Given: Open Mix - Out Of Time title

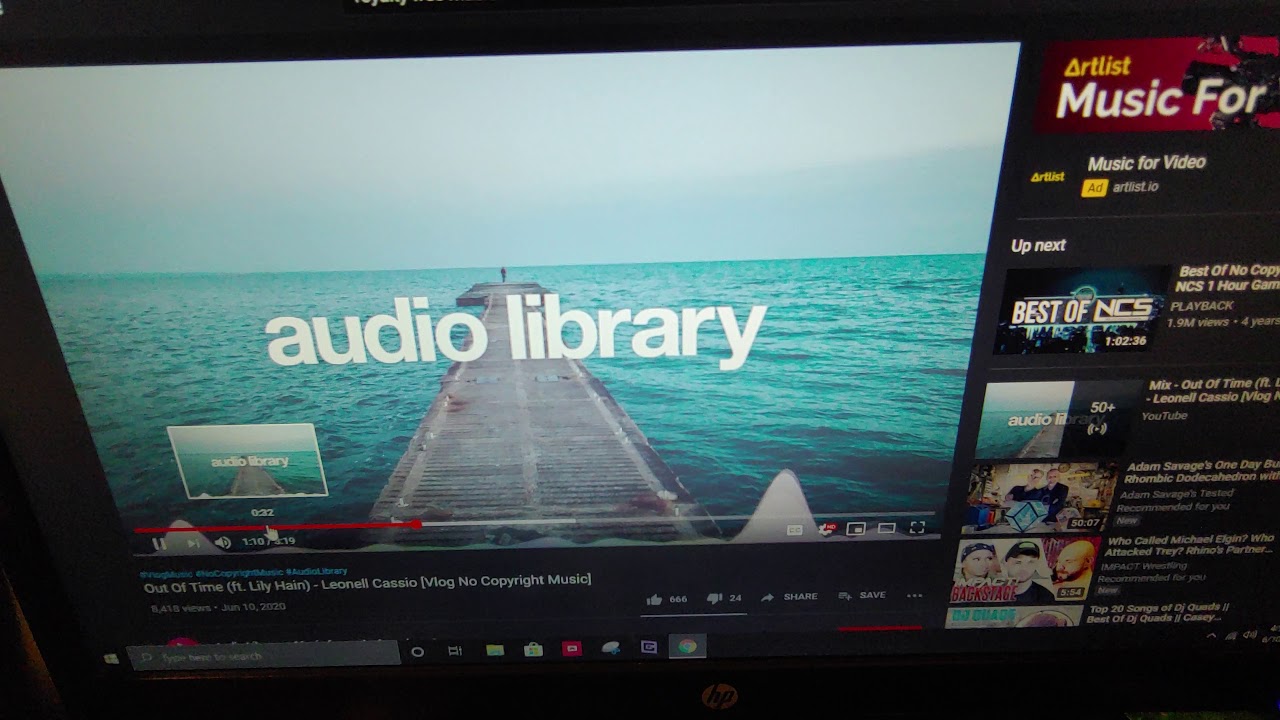Looking at the screenshot, I should click(x=1213, y=391).
